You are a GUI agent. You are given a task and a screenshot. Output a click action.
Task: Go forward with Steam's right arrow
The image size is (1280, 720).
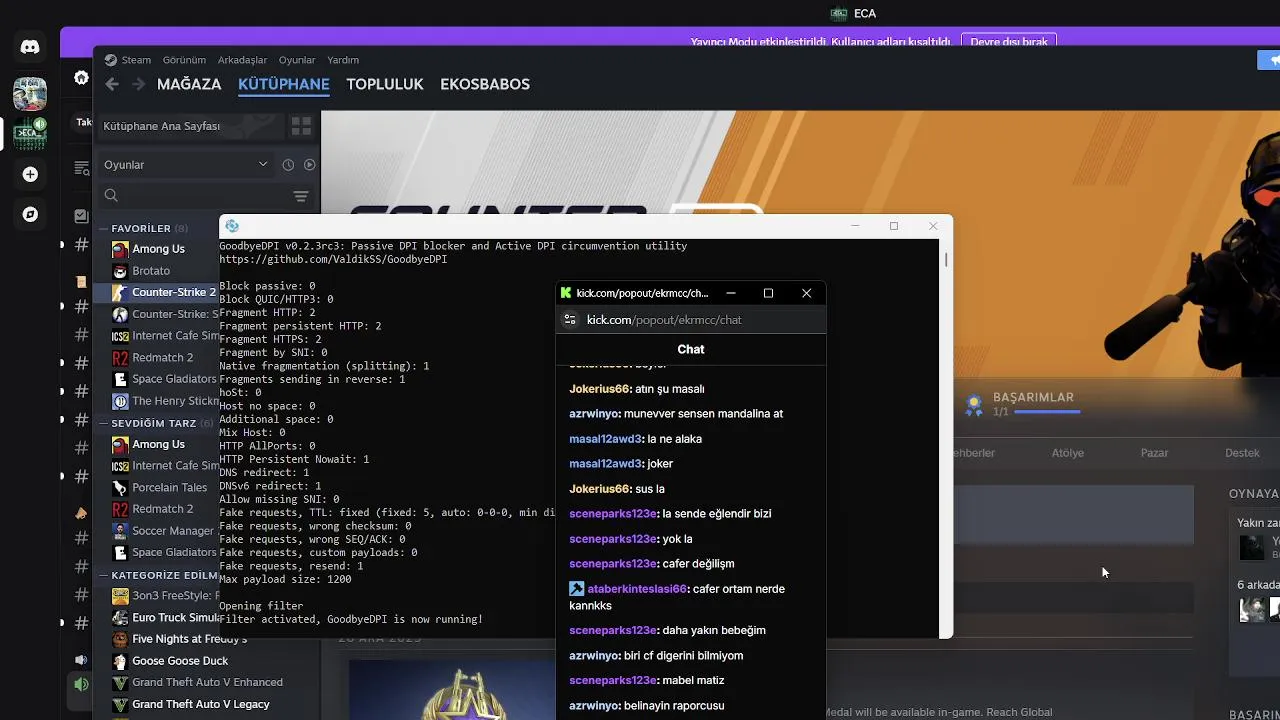138,84
